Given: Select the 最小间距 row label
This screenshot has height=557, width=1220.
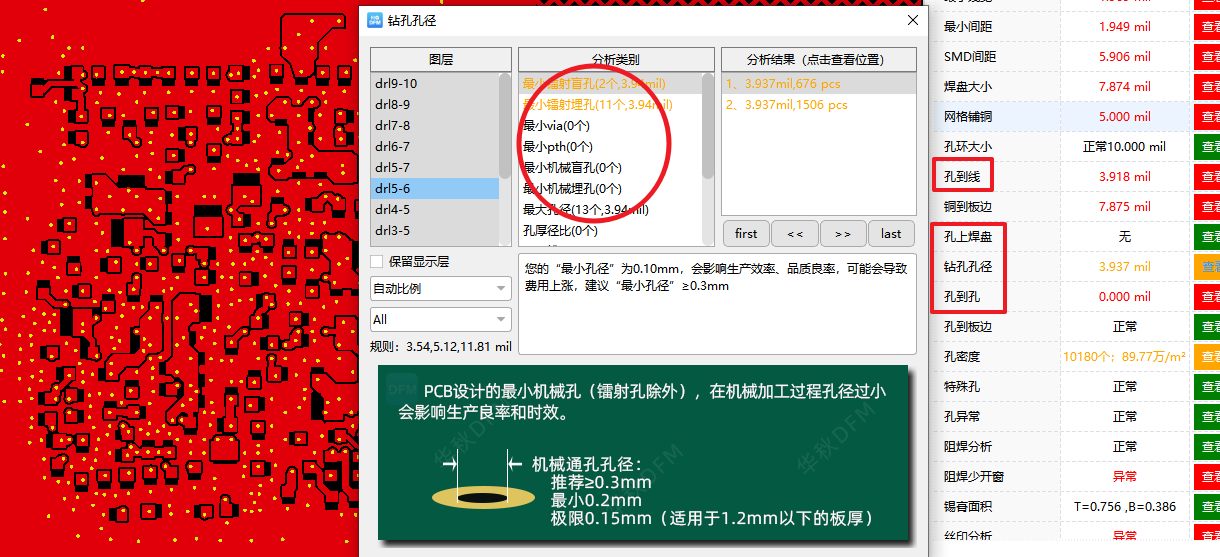Looking at the screenshot, I should click(x=968, y=27).
